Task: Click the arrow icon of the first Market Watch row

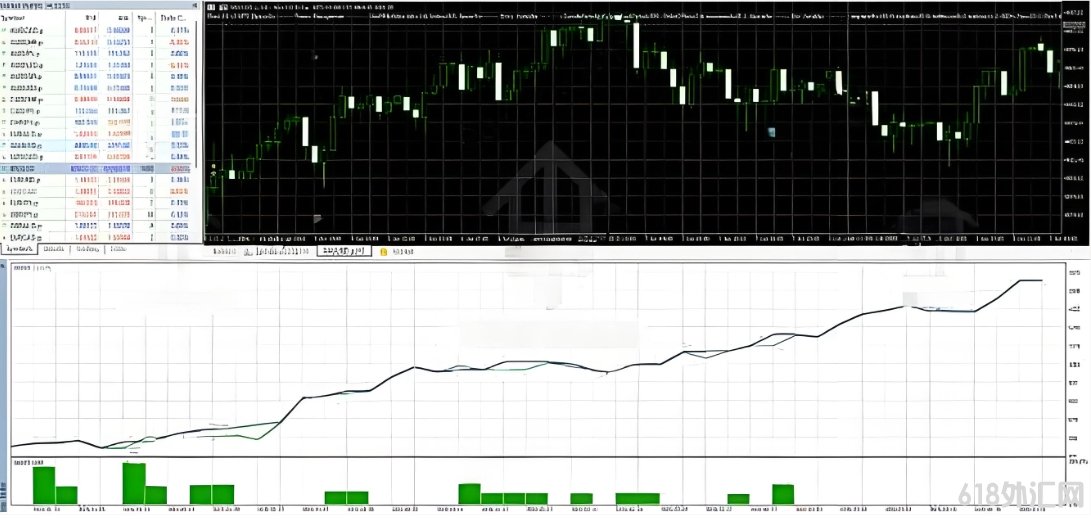Action: 5,31
